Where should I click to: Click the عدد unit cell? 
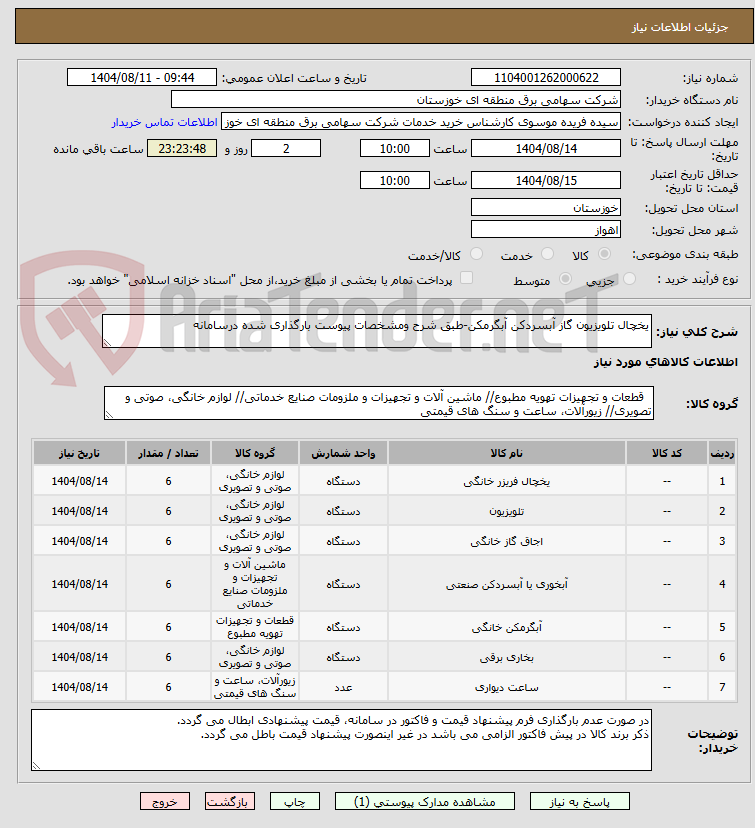click(x=343, y=688)
